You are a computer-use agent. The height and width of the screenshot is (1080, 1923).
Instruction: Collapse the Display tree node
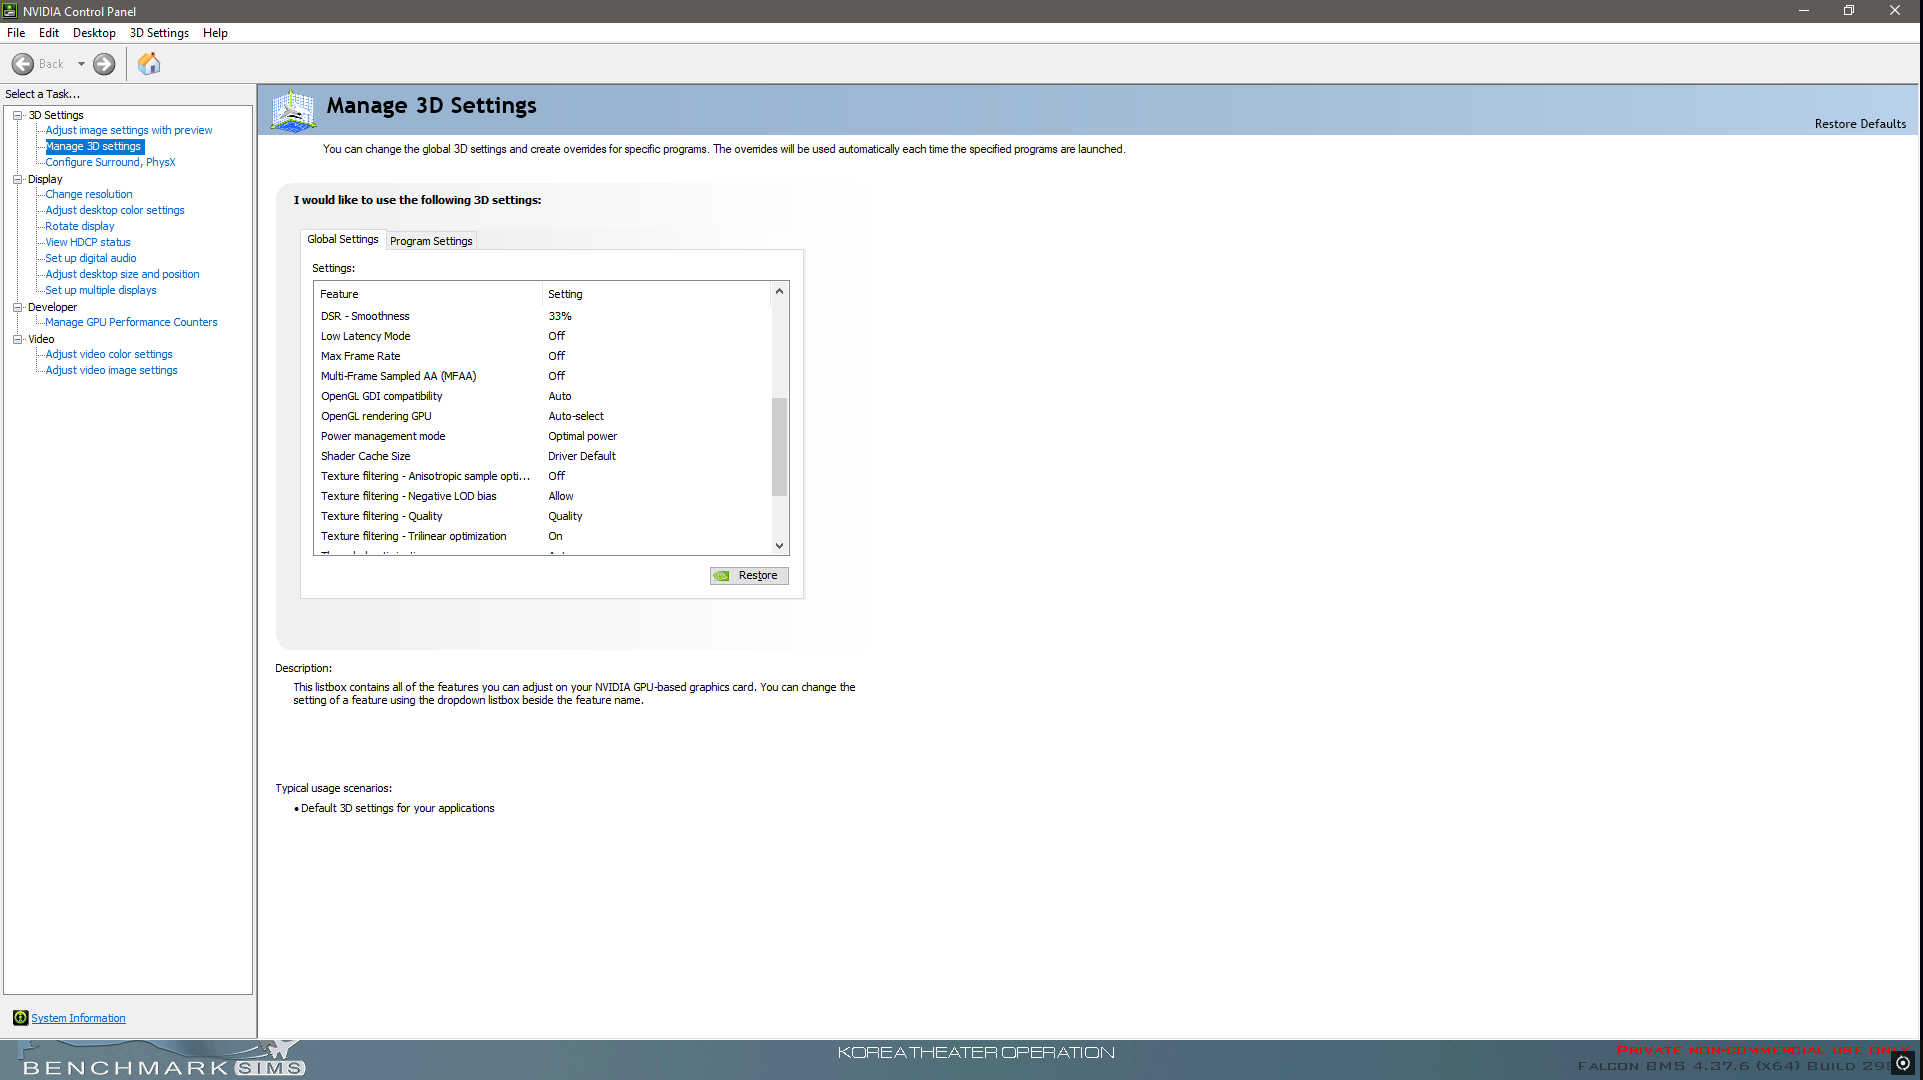point(18,179)
